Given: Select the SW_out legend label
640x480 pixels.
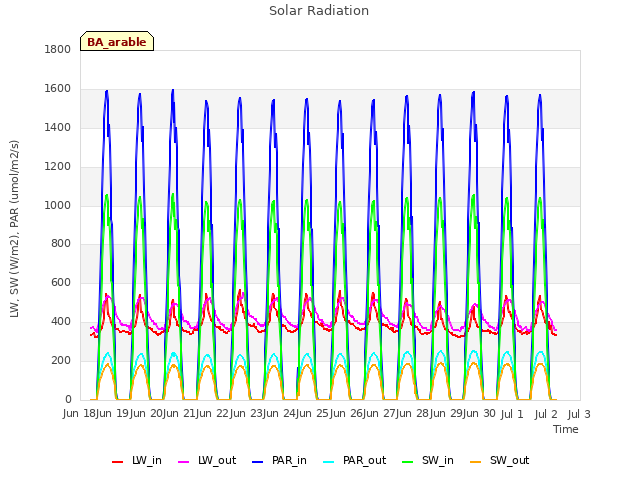Looking at the screenshot, I should [x=510, y=461].
